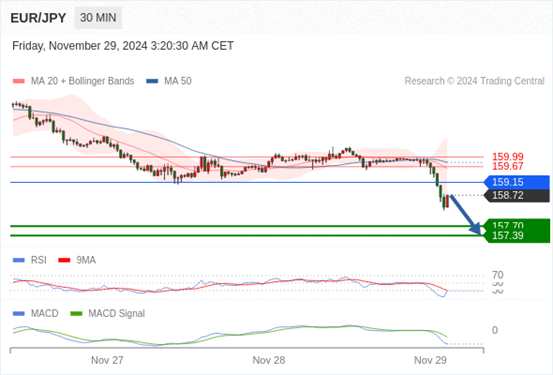553x375 pixels.
Task: Click the green 157.39 target price tag
Action: pyautogui.click(x=517, y=236)
